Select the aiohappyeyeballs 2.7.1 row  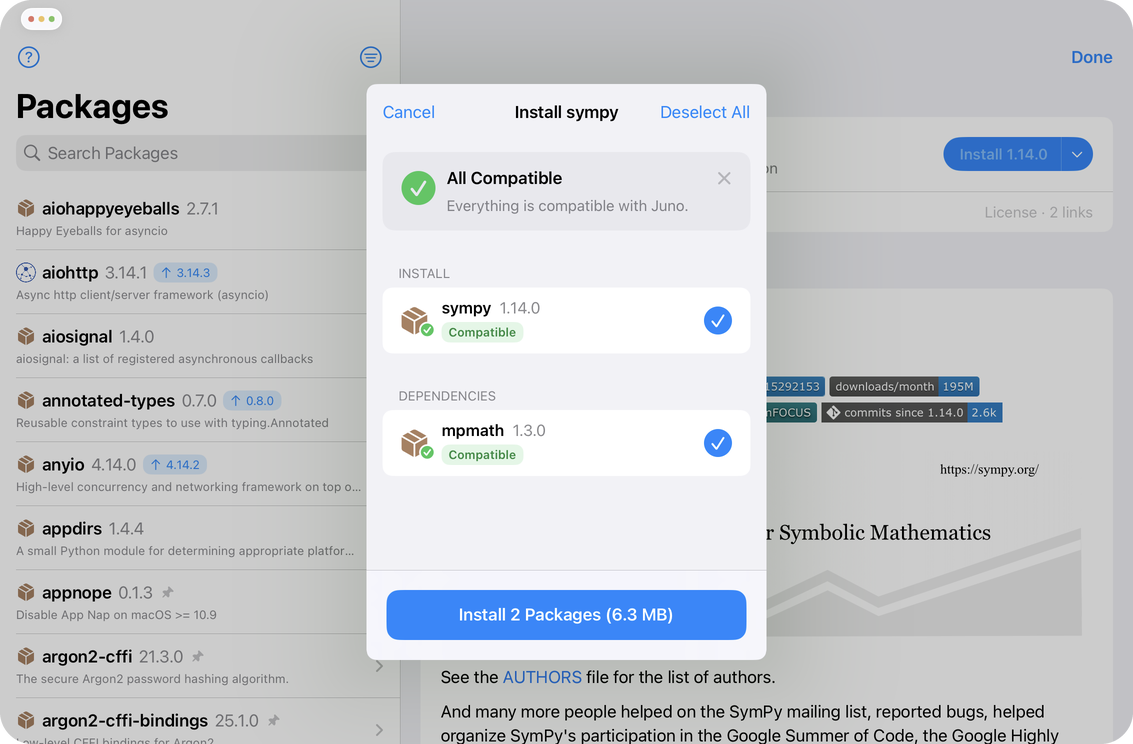click(191, 218)
